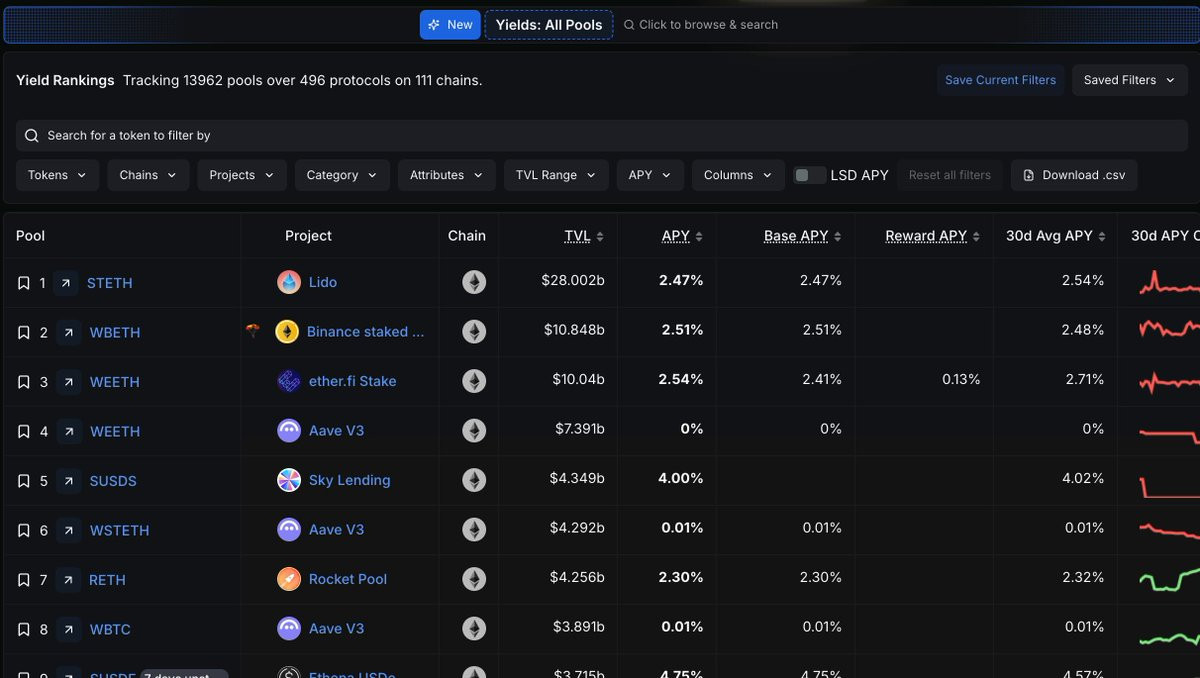Open the Sky Lending project link
Screen dimensions: 1200x678
coord(350,480)
